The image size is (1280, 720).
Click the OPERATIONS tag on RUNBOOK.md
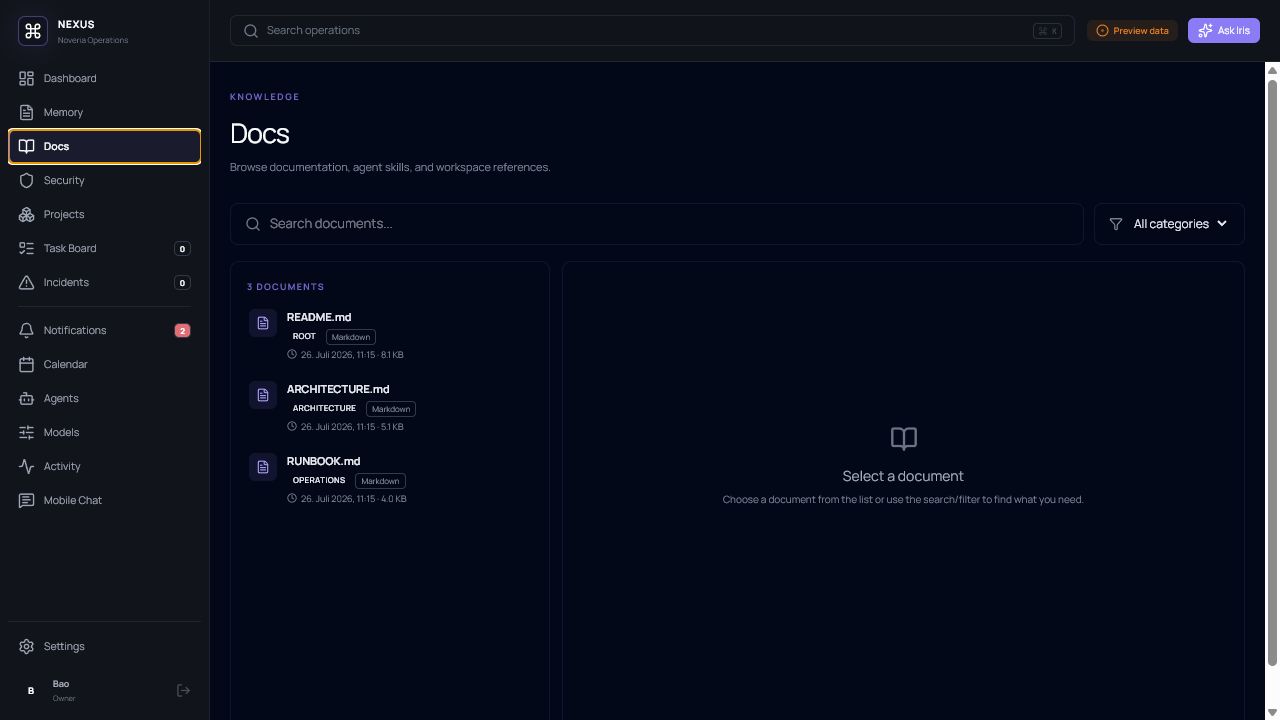(319, 481)
